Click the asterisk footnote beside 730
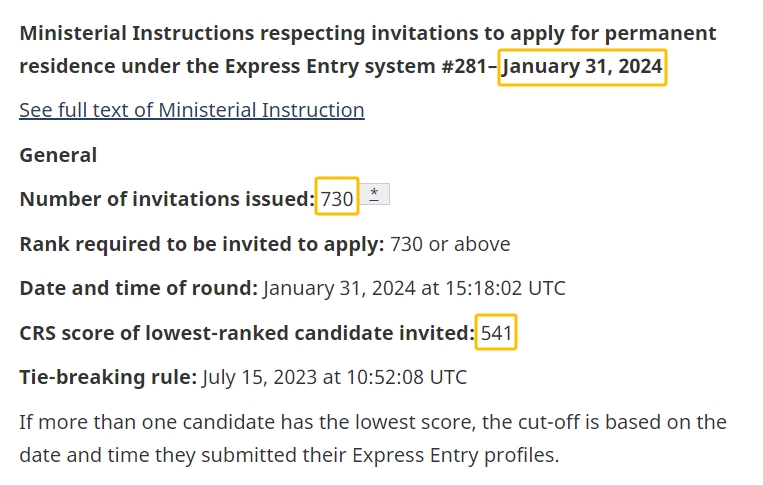 coord(374,195)
